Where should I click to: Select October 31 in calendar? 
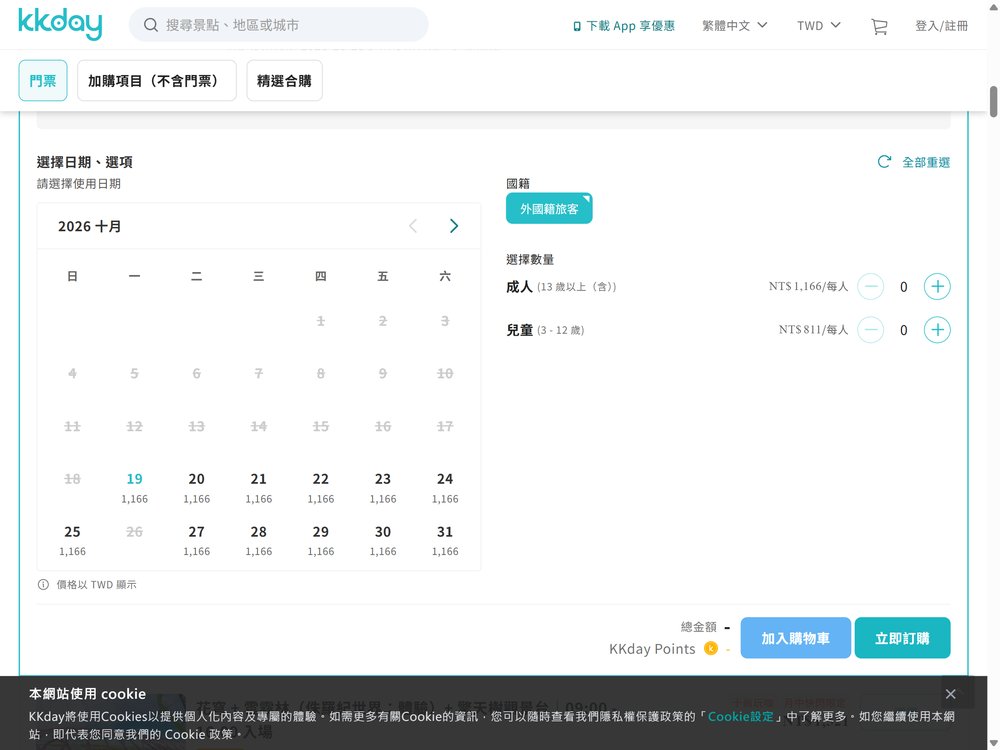(445, 540)
